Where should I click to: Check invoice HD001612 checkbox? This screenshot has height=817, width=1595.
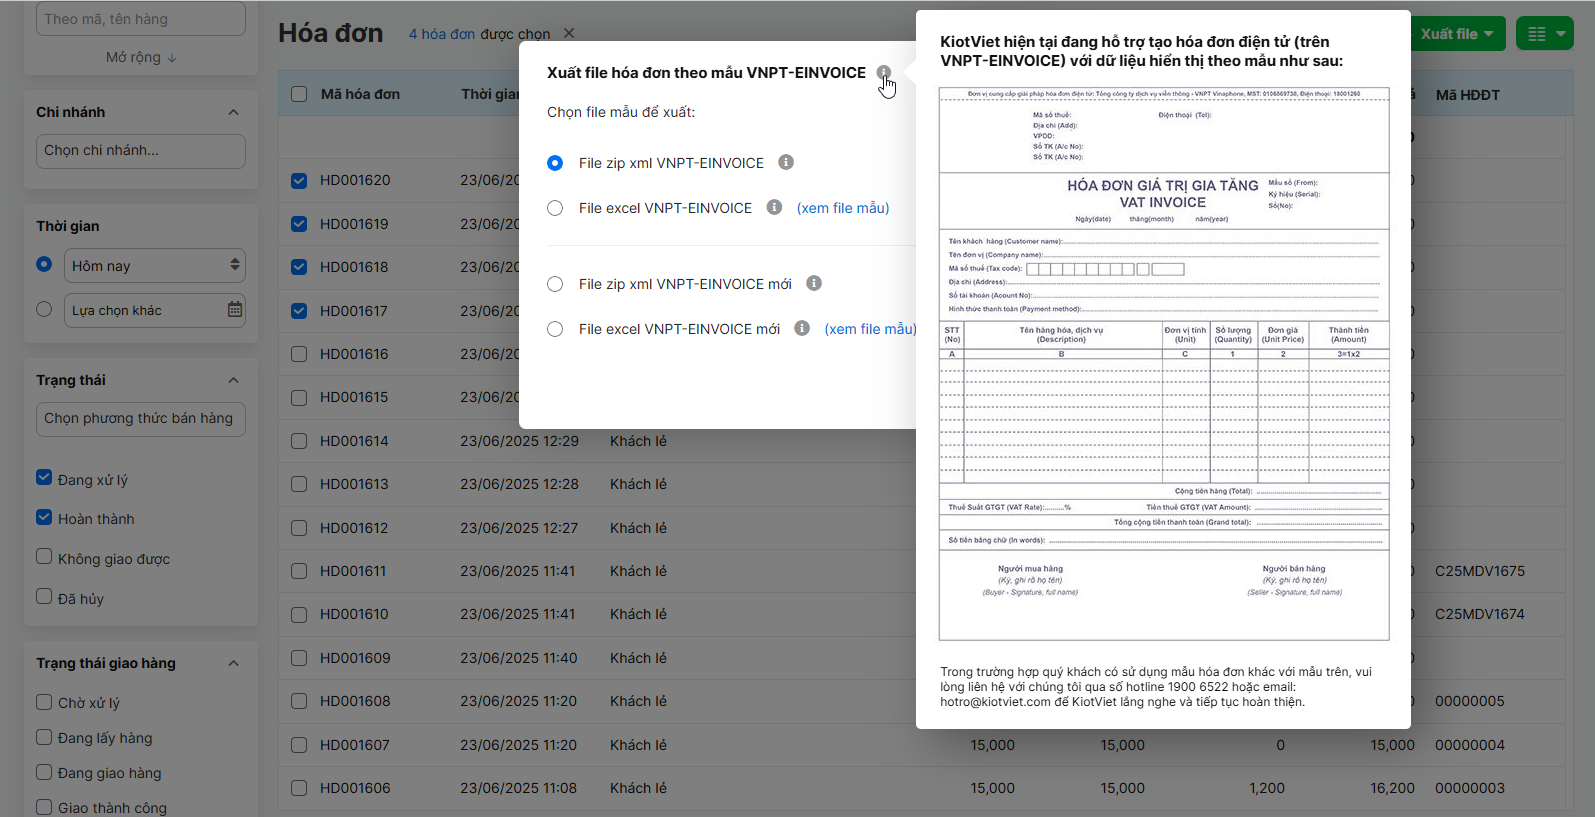click(299, 528)
